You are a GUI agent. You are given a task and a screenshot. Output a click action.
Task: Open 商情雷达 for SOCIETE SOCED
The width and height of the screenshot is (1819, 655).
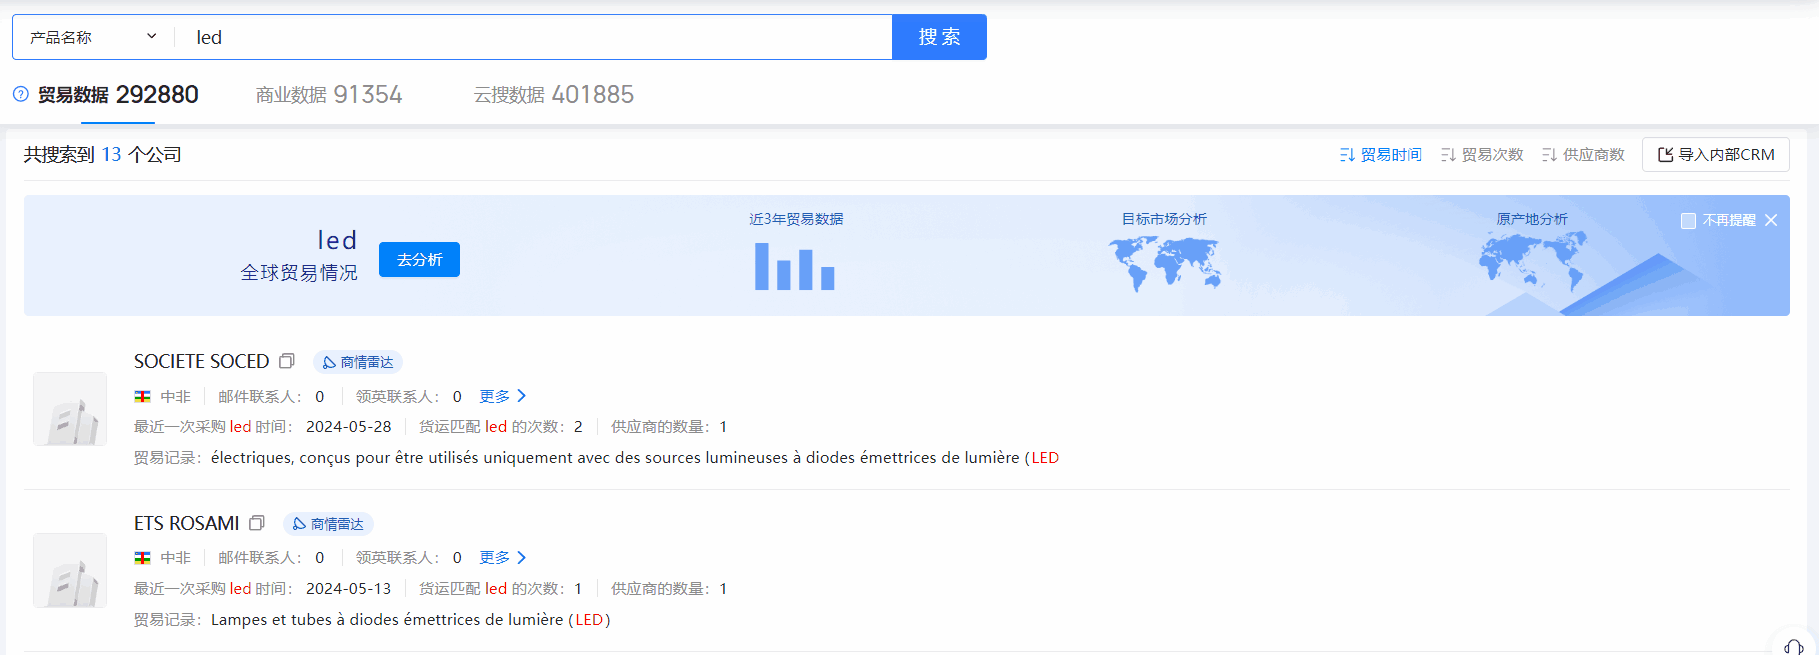tap(358, 362)
